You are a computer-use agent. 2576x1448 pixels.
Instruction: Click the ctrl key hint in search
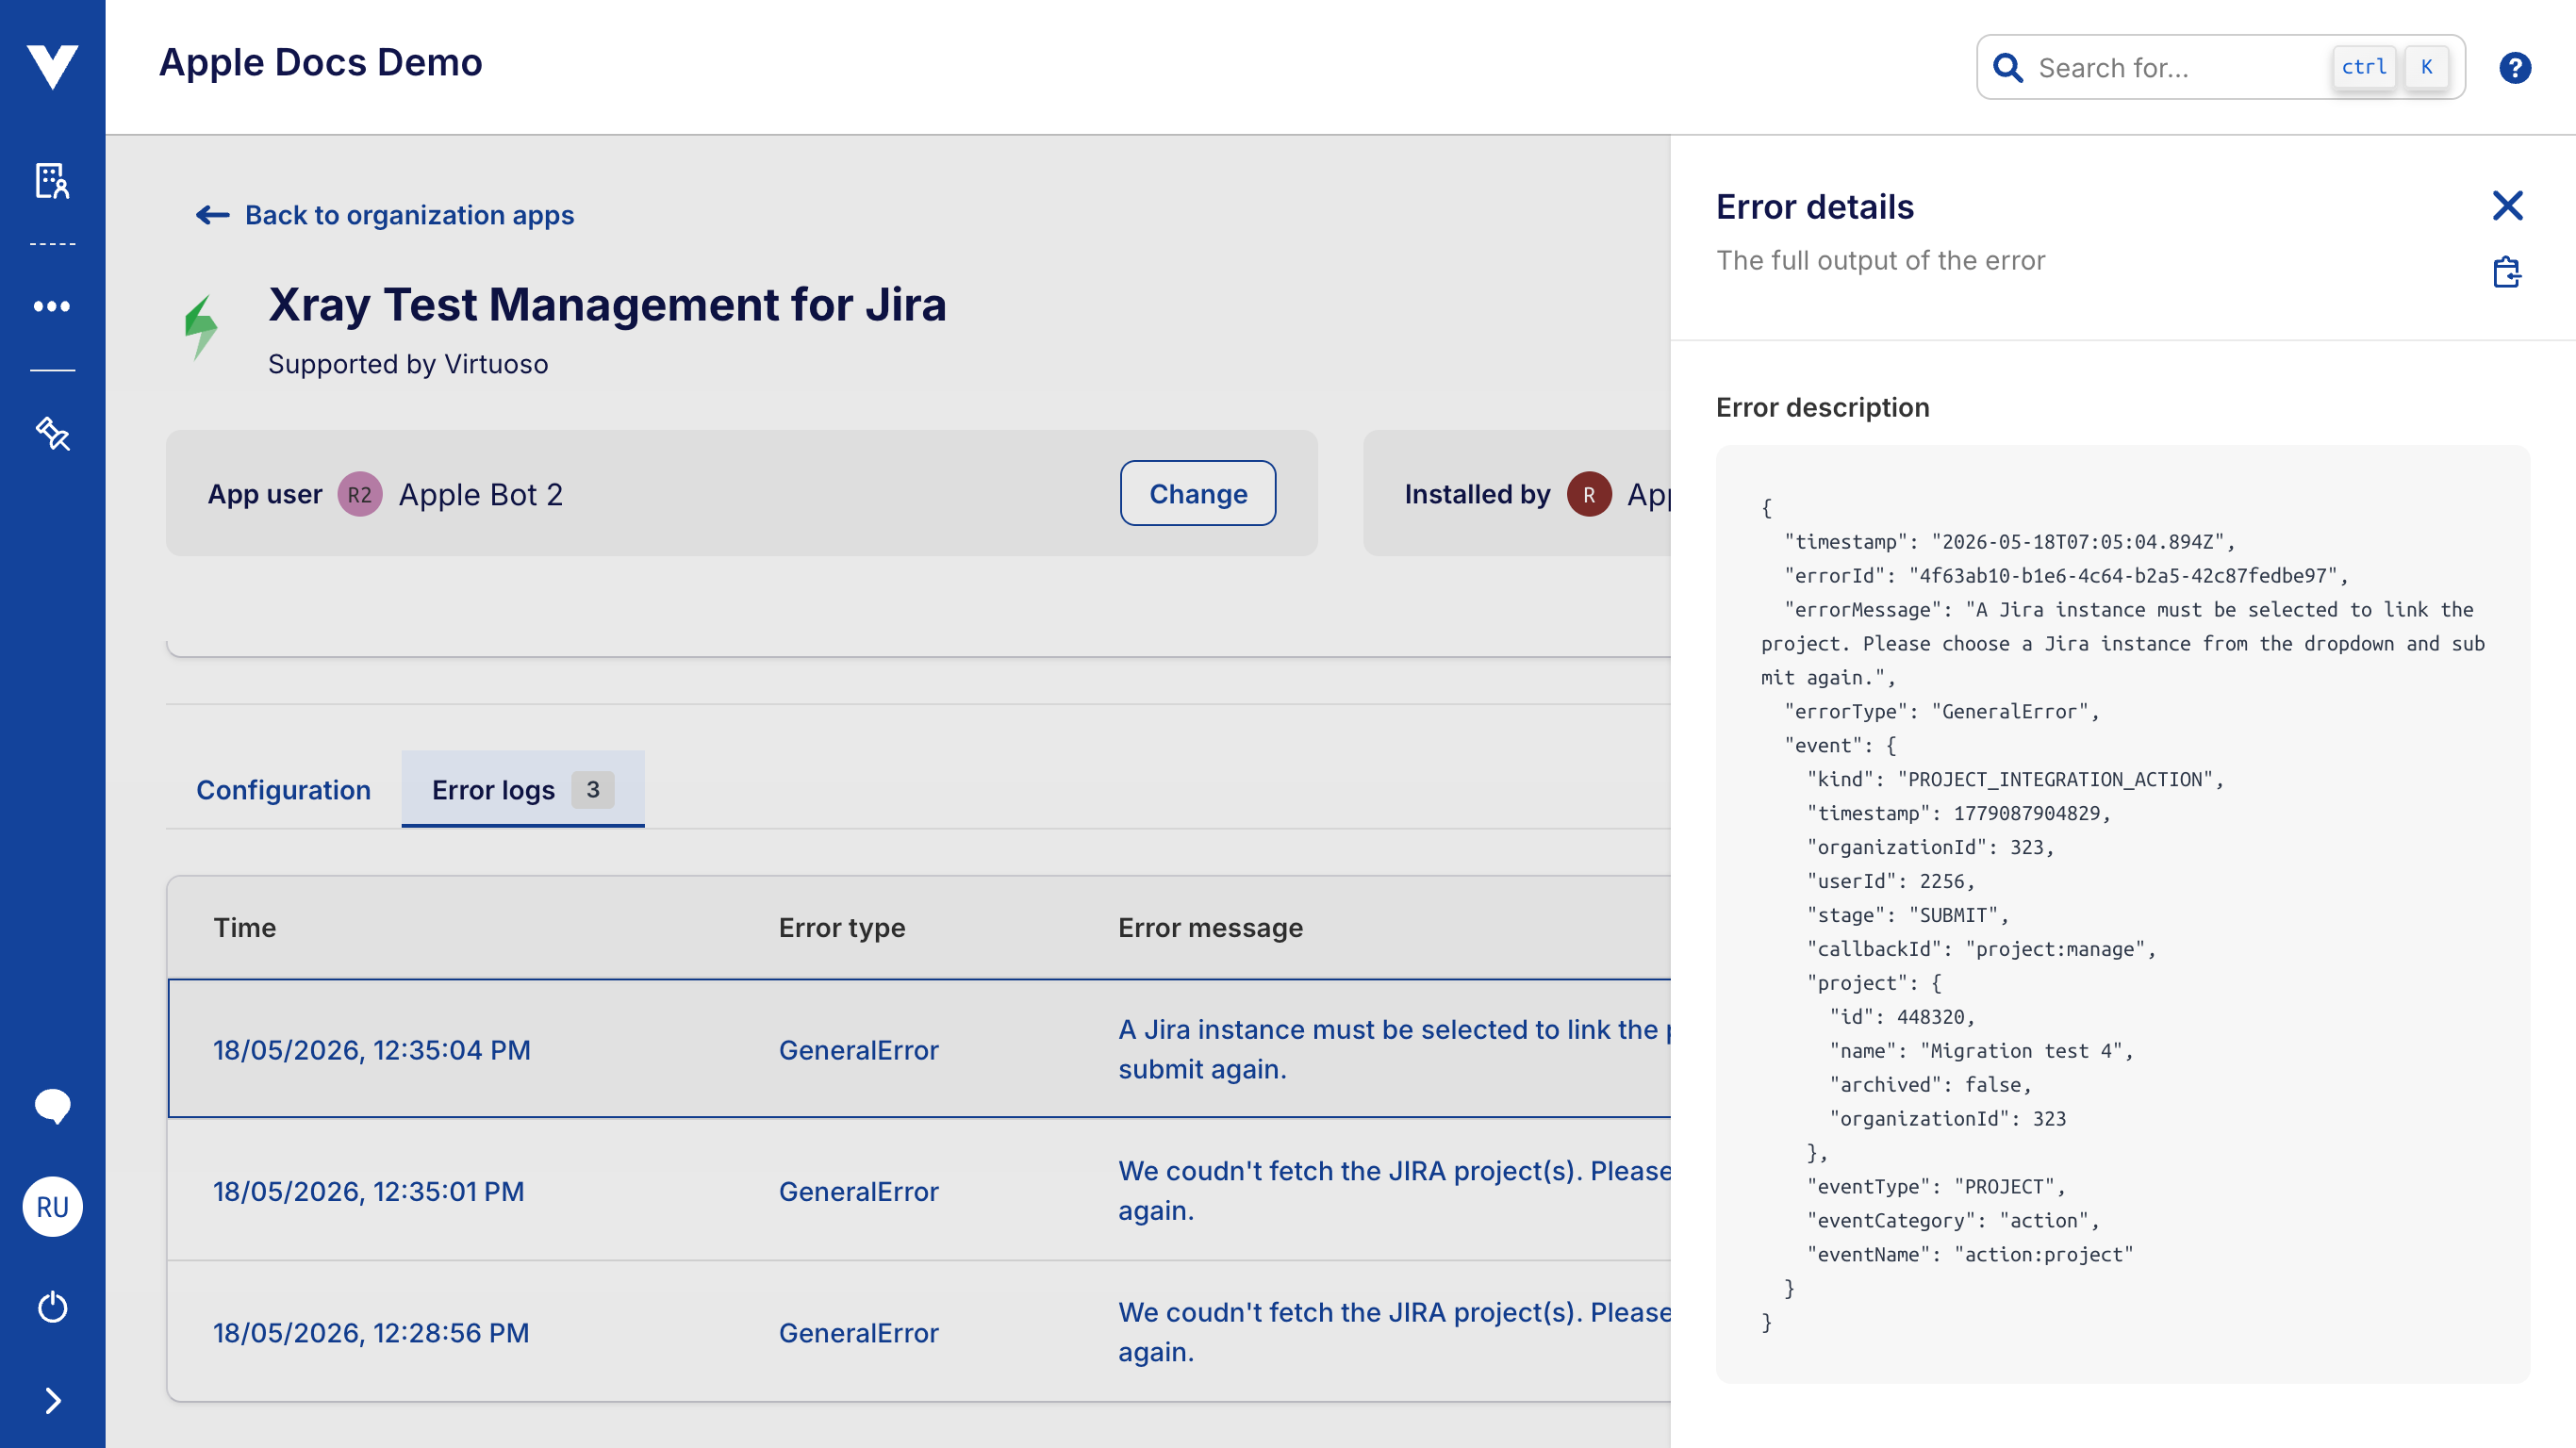[2364, 67]
